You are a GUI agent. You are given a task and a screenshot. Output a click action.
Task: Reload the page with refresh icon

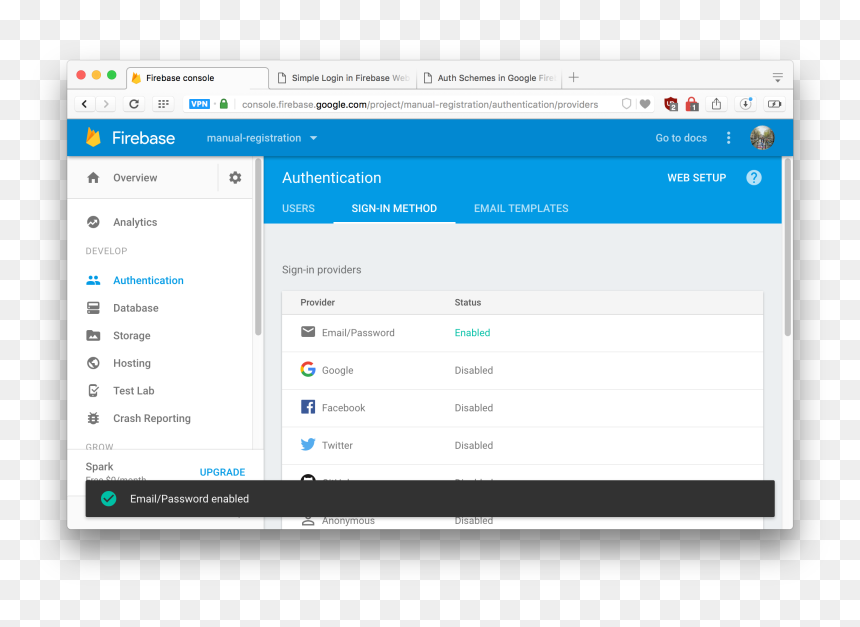134,104
